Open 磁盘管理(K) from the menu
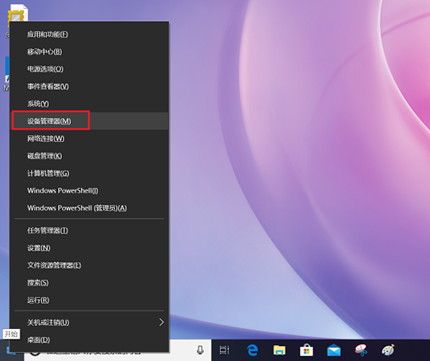This screenshot has height=361, width=430. (x=90, y=156)
